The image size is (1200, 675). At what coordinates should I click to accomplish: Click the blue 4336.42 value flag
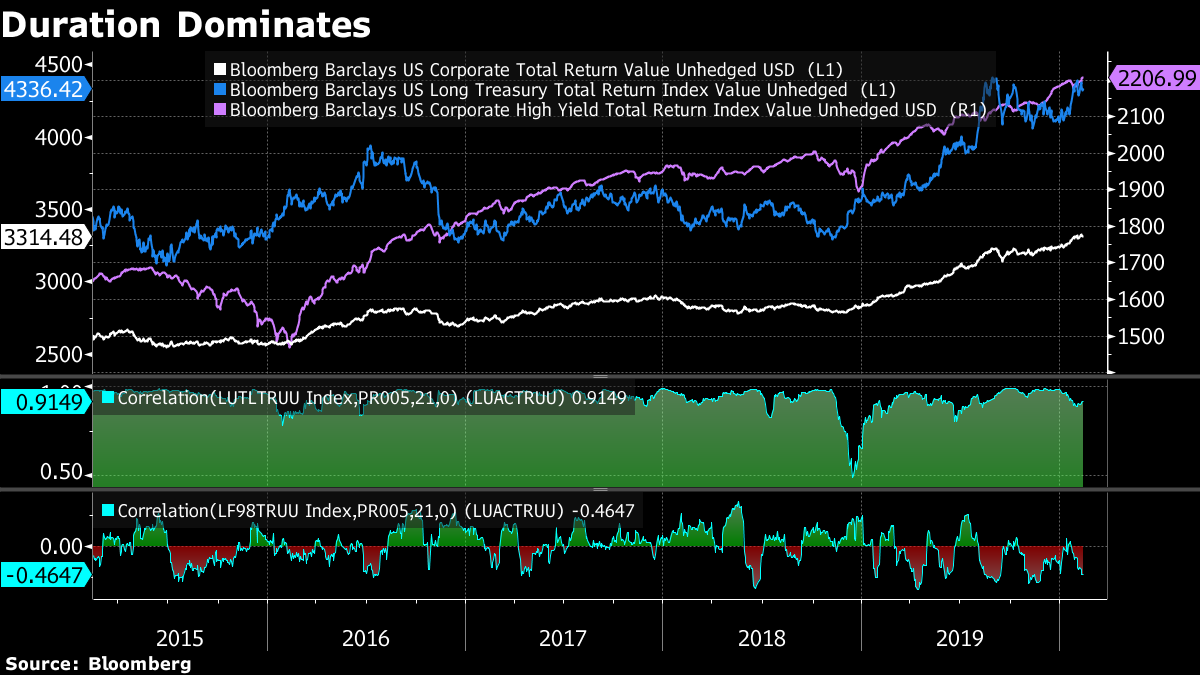44,89
